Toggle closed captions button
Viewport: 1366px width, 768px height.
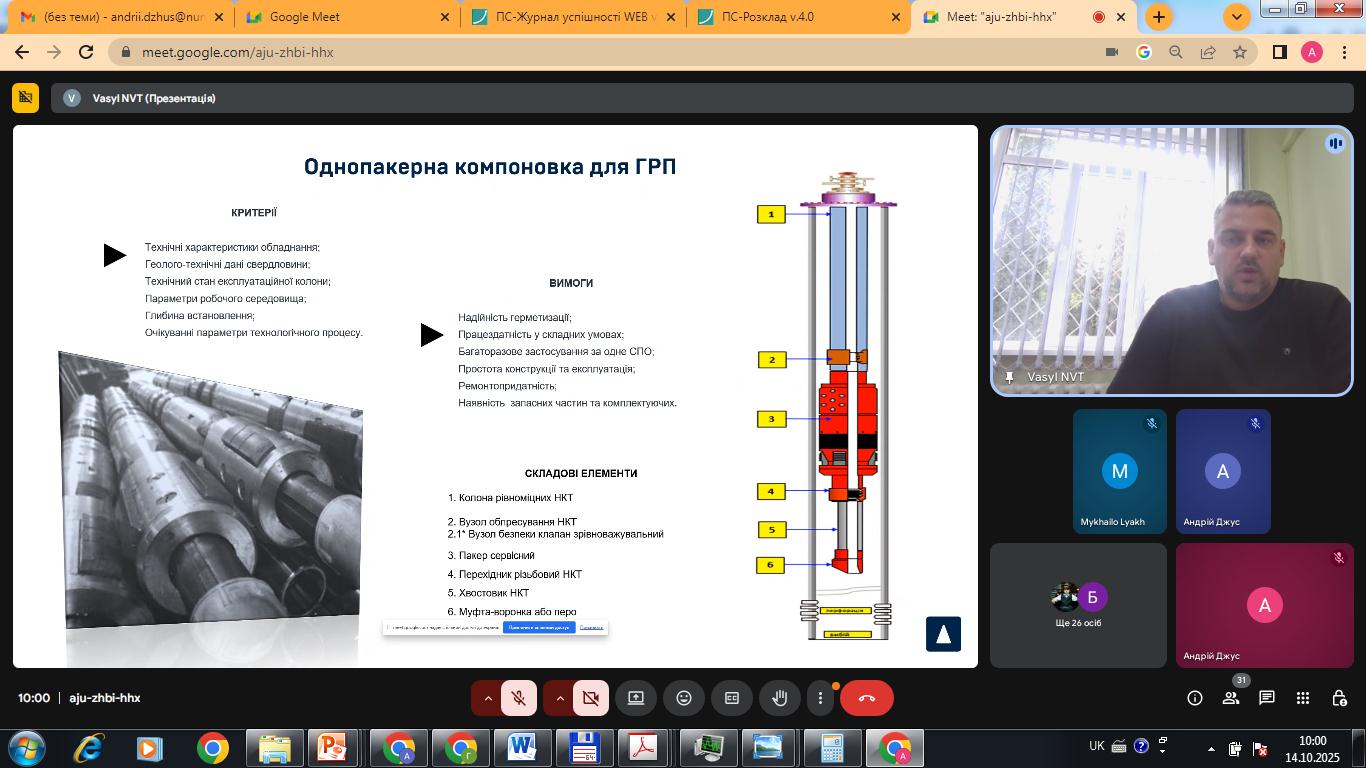pyautogui.click(x=732, y=698)
